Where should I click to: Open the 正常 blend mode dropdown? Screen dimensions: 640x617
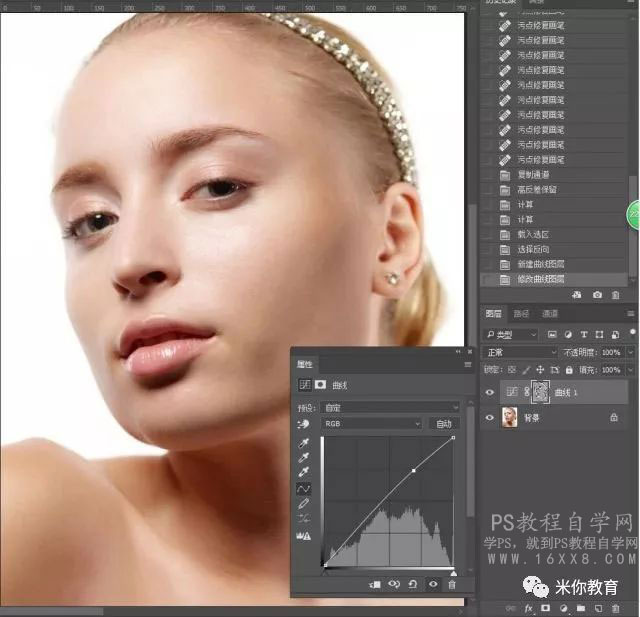click(x=520, y=352)
